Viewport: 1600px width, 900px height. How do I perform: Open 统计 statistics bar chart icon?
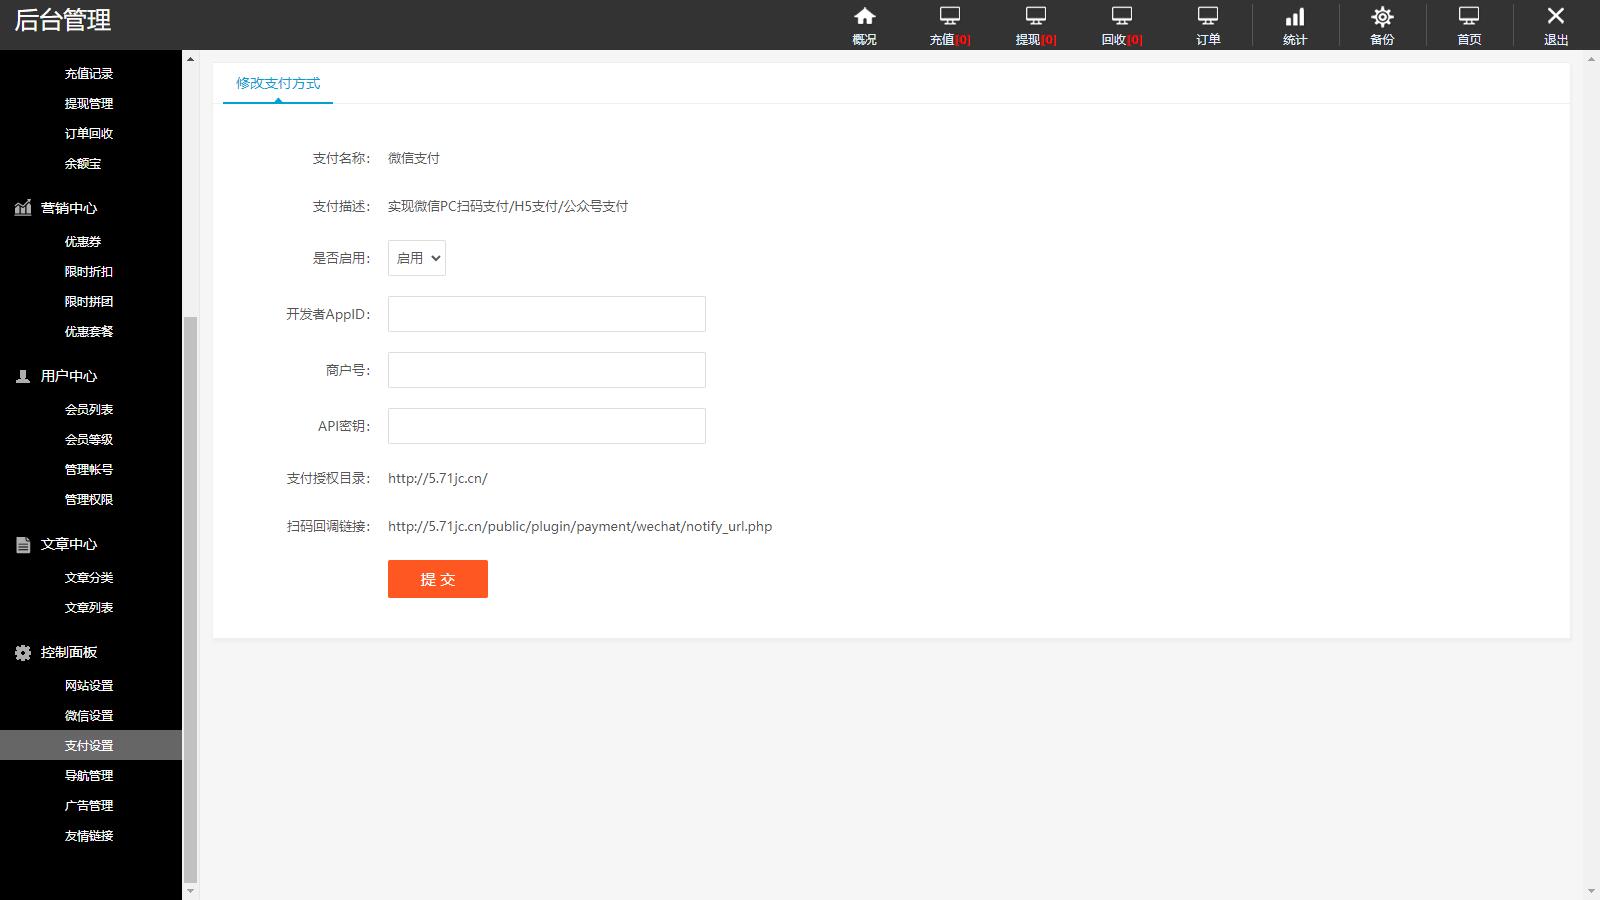(1295, 17)
